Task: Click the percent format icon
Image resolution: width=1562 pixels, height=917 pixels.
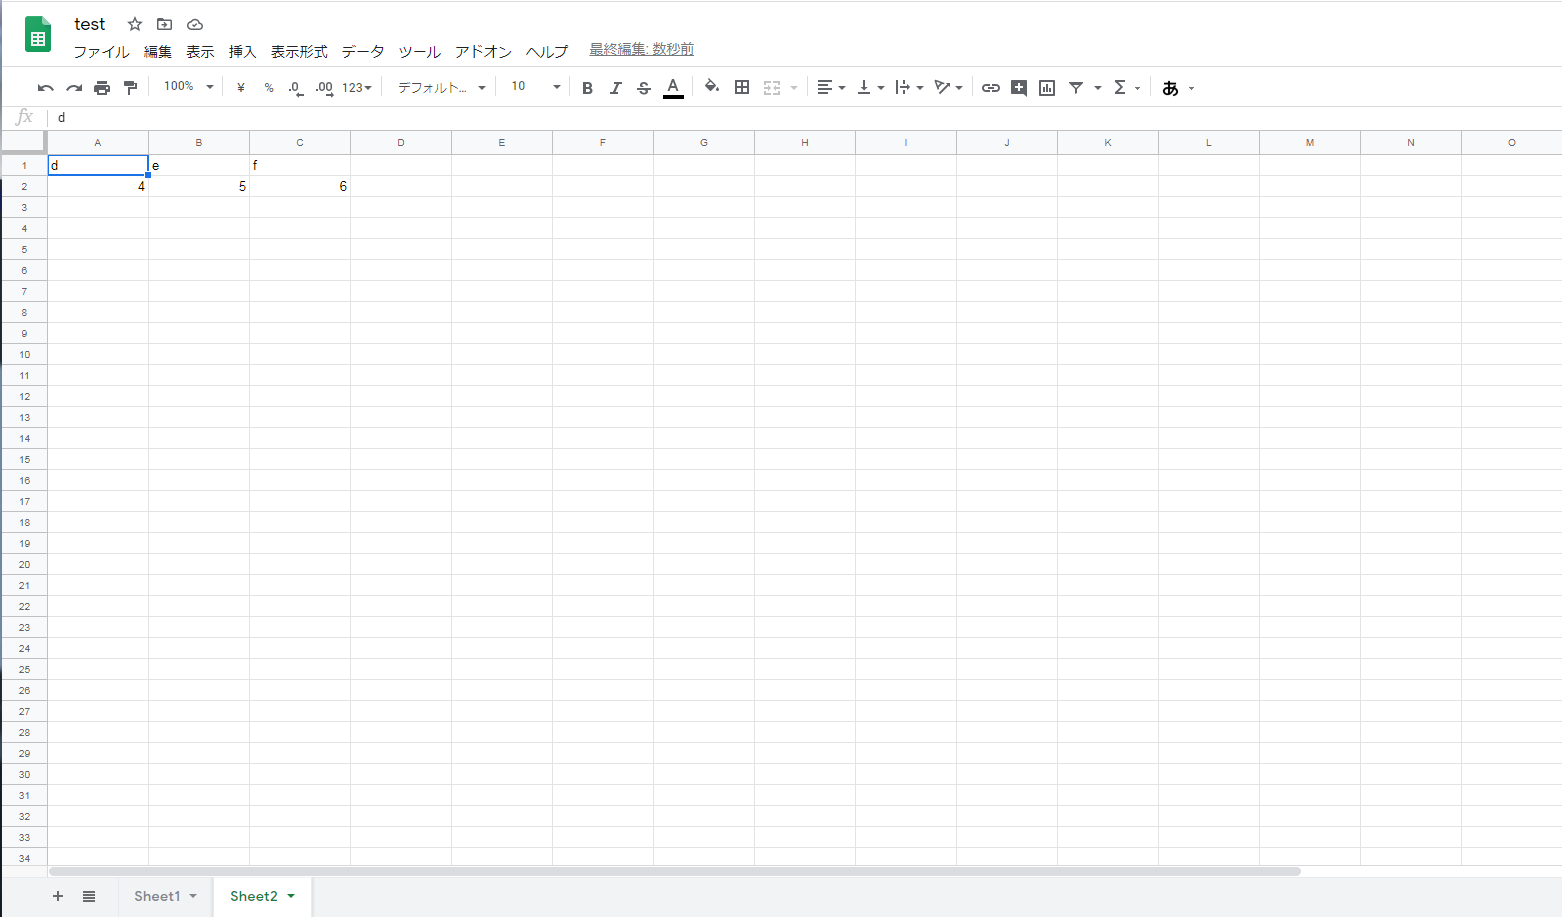Action: pos(268,87)
